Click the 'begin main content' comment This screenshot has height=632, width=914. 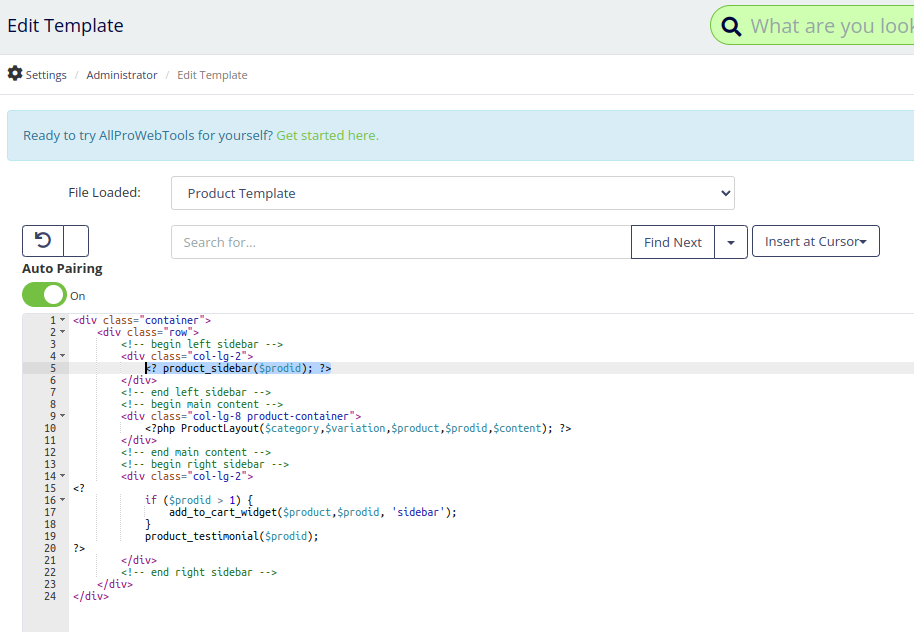click(x=202, y=404)
